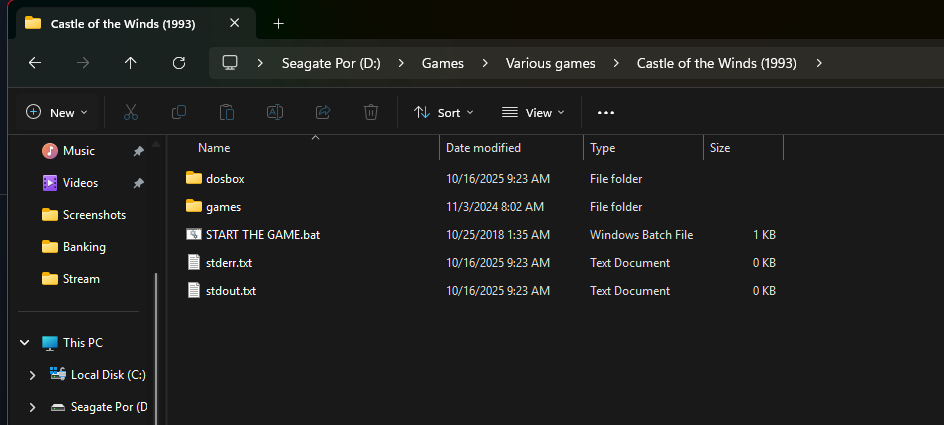Select the START THE GAME.bat file
The image size is (944, 425).
click(x=262, y=235)
